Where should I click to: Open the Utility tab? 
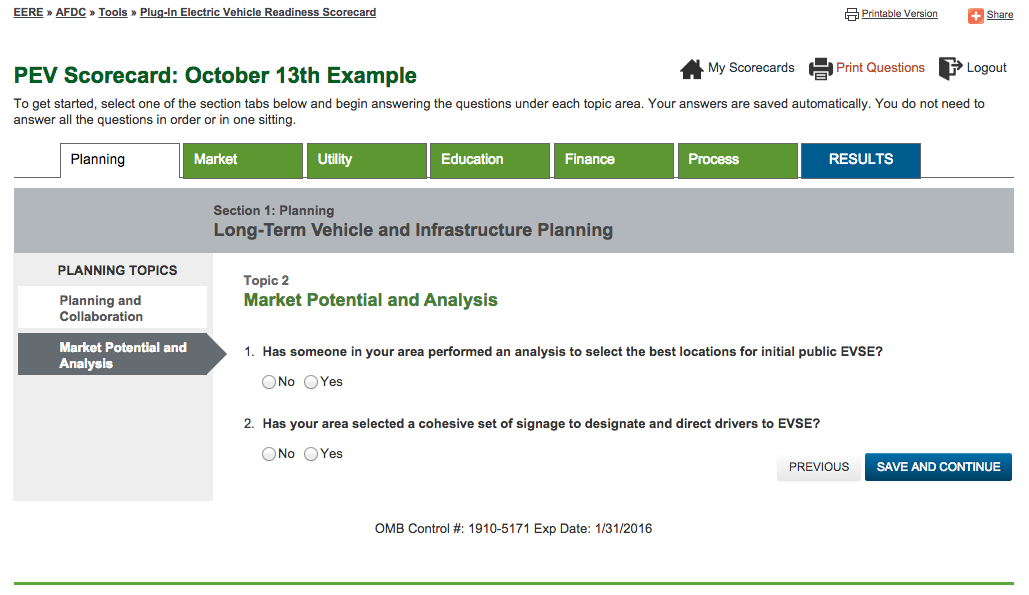tap(366, 160)
